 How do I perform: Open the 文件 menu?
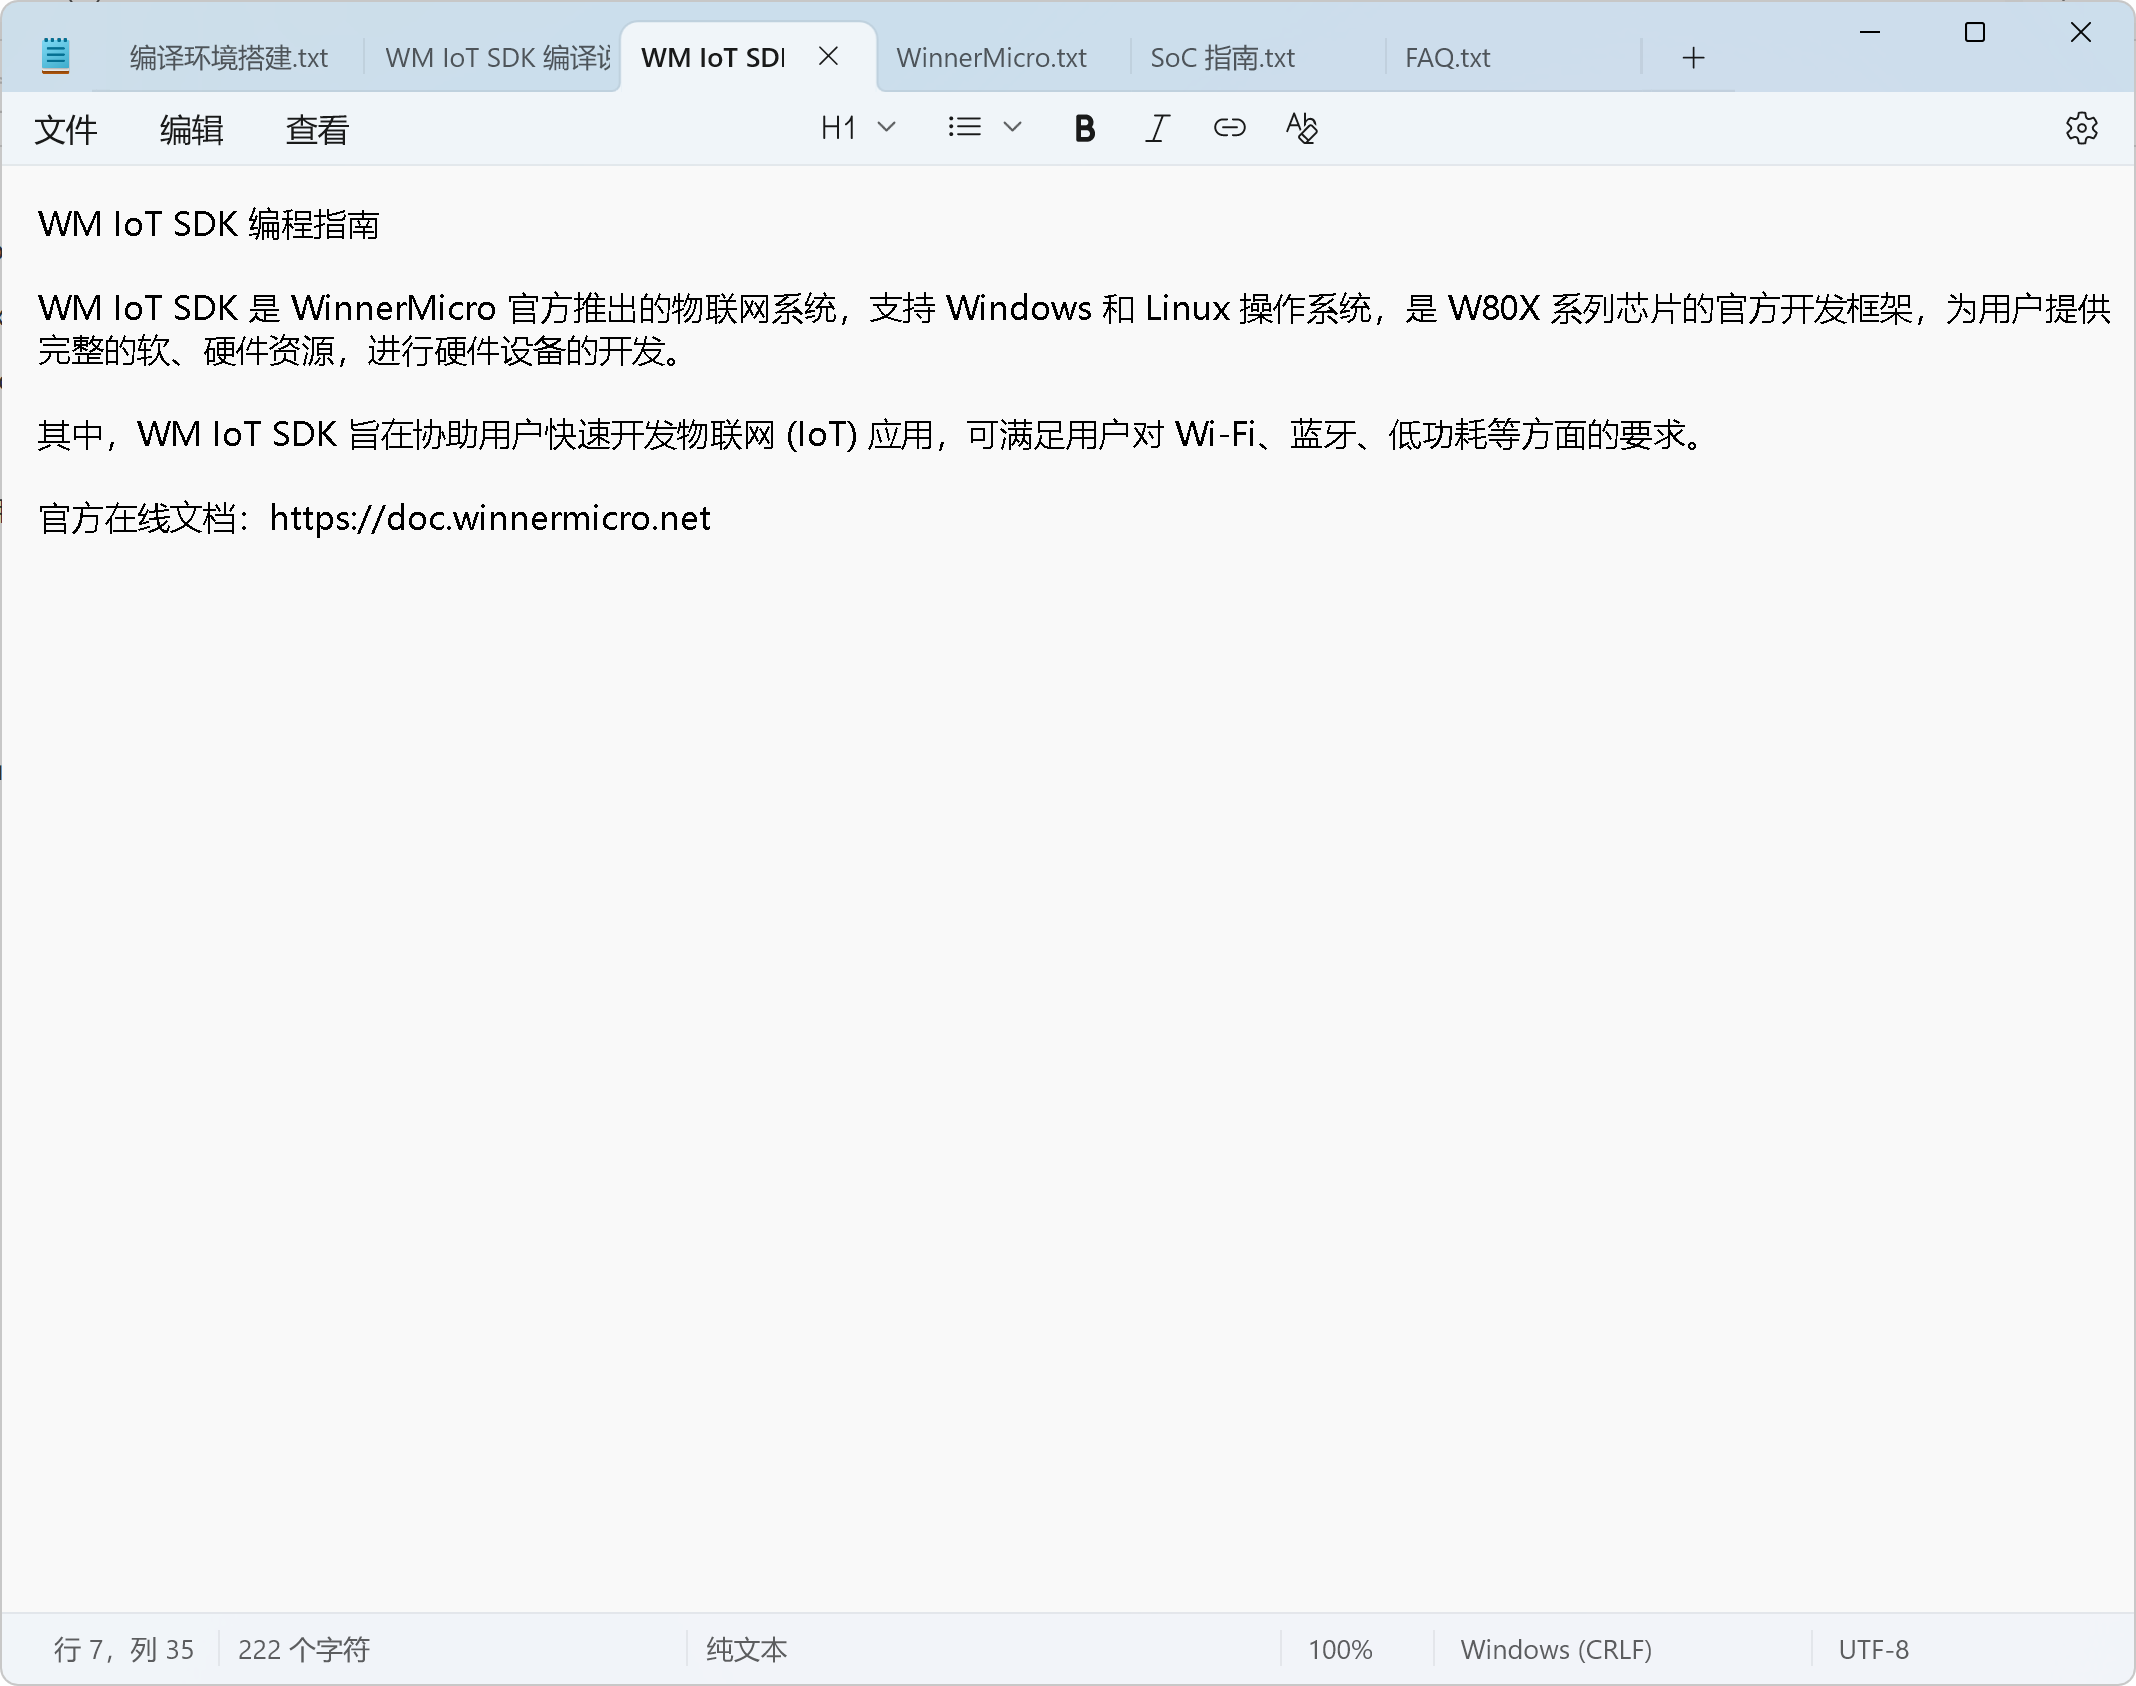pos(66,130)
